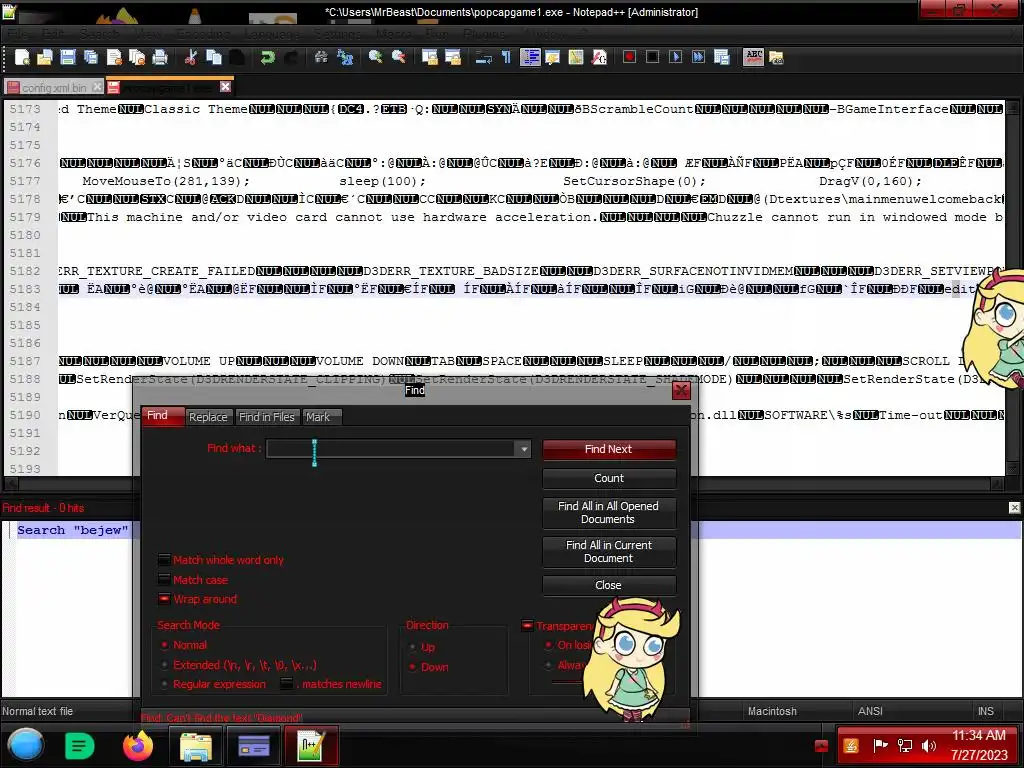Image resolution: width=1024 pixels, height=768 pixels.
Task: Click the red Record Macro icon
Action: click(x=630, y=57)
